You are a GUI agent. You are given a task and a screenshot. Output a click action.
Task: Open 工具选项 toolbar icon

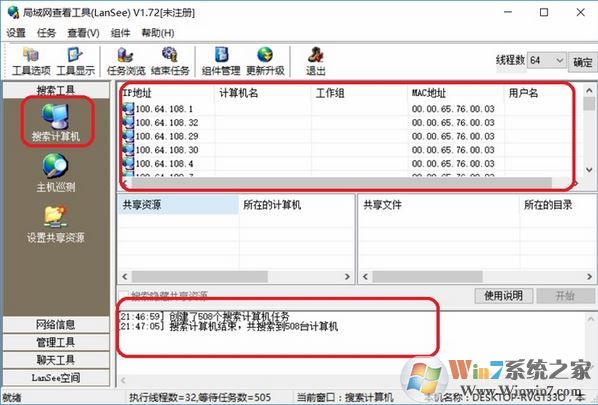pos(31,61)
